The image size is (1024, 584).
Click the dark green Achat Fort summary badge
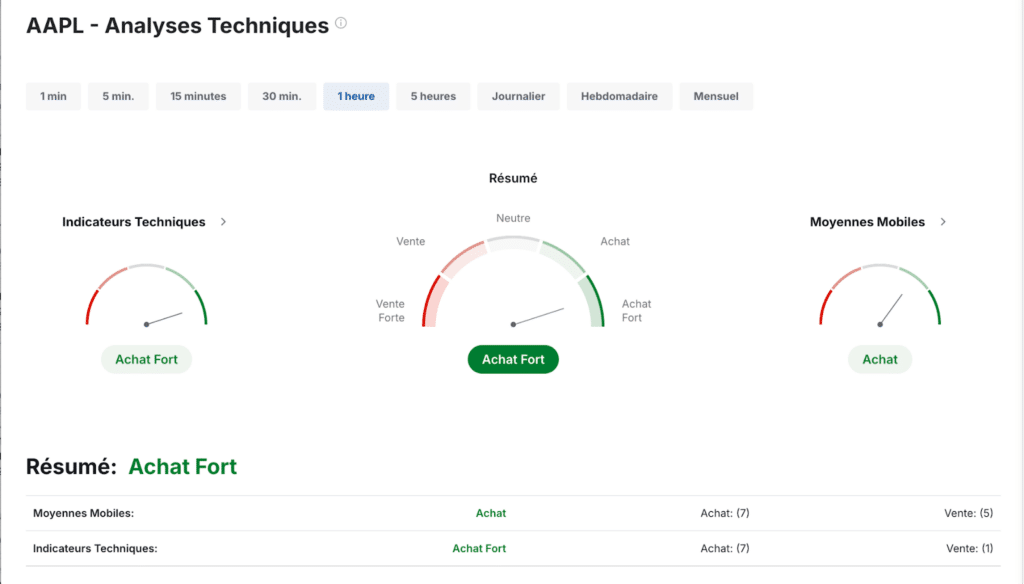513,359
